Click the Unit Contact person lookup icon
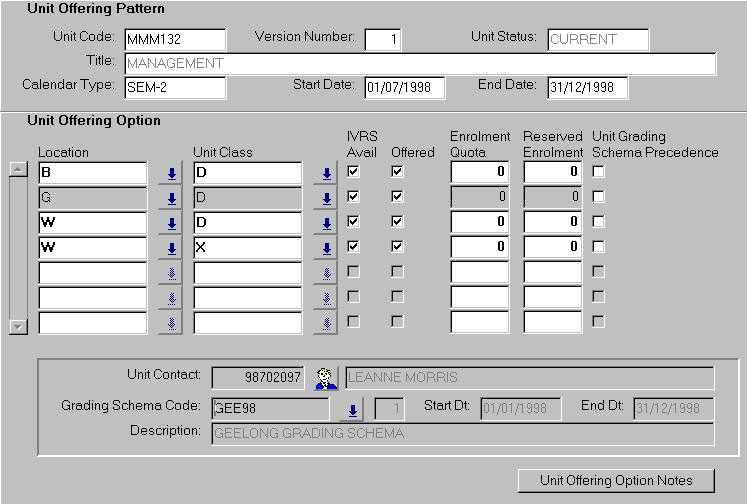 324,378
